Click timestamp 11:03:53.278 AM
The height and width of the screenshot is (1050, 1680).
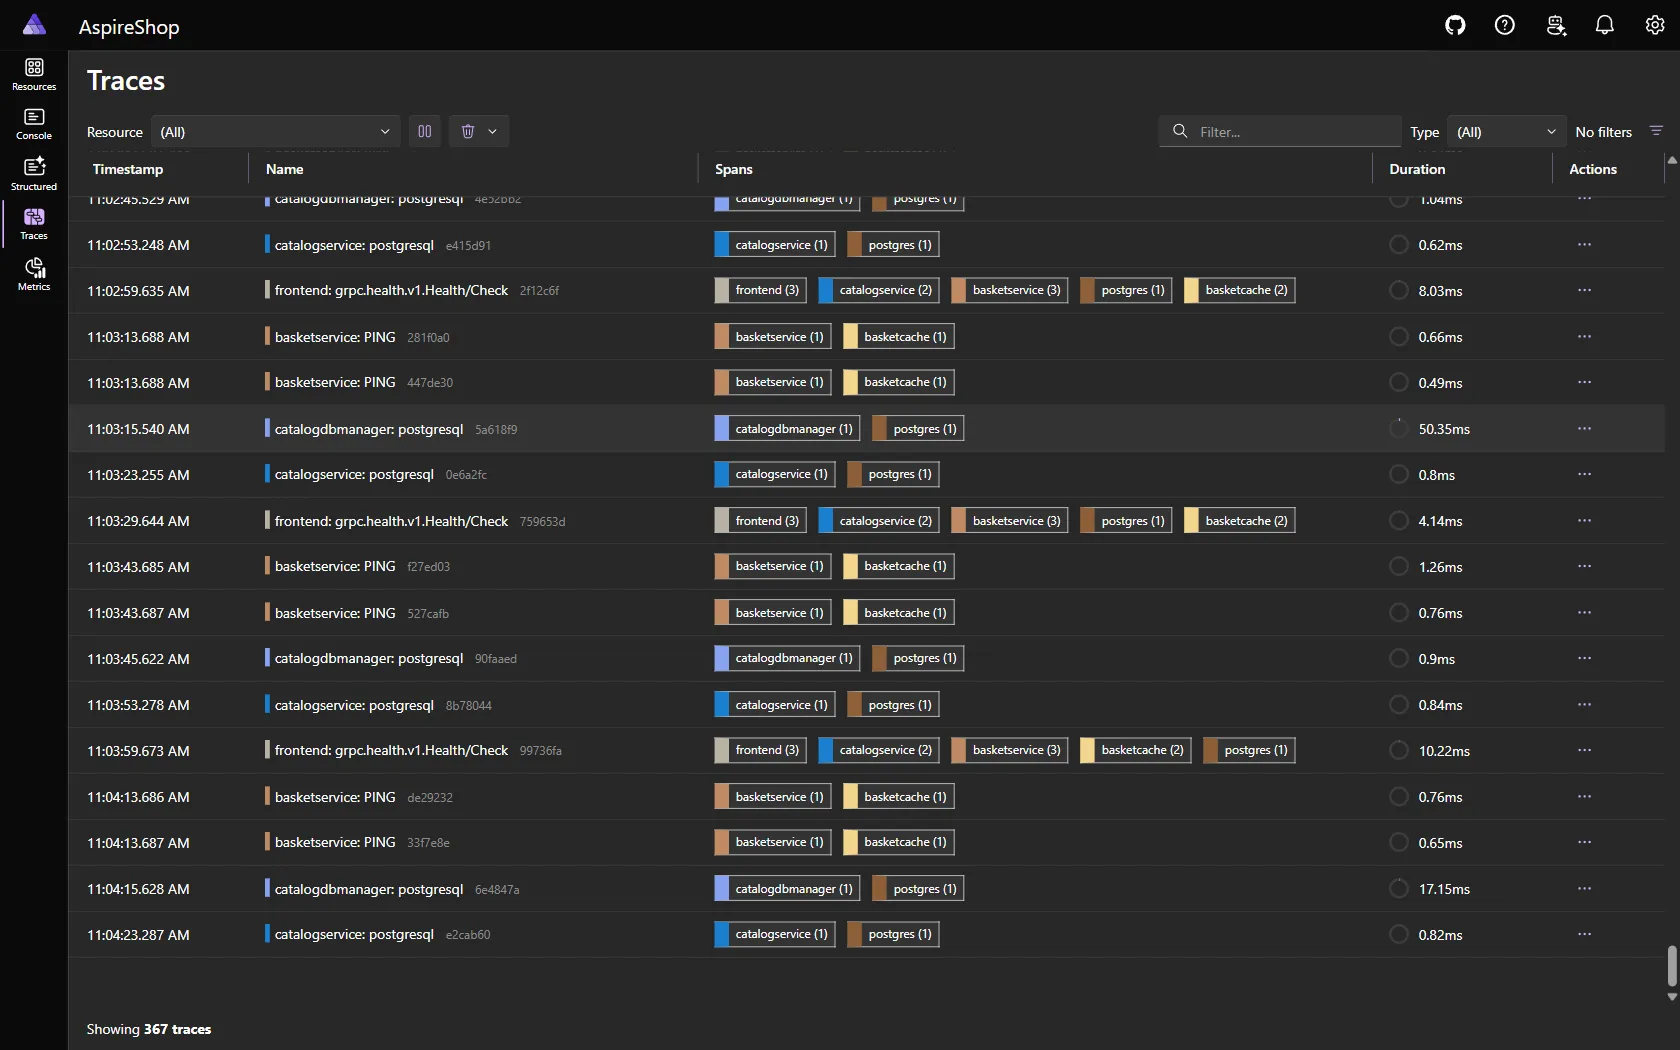tap(138, 705)
